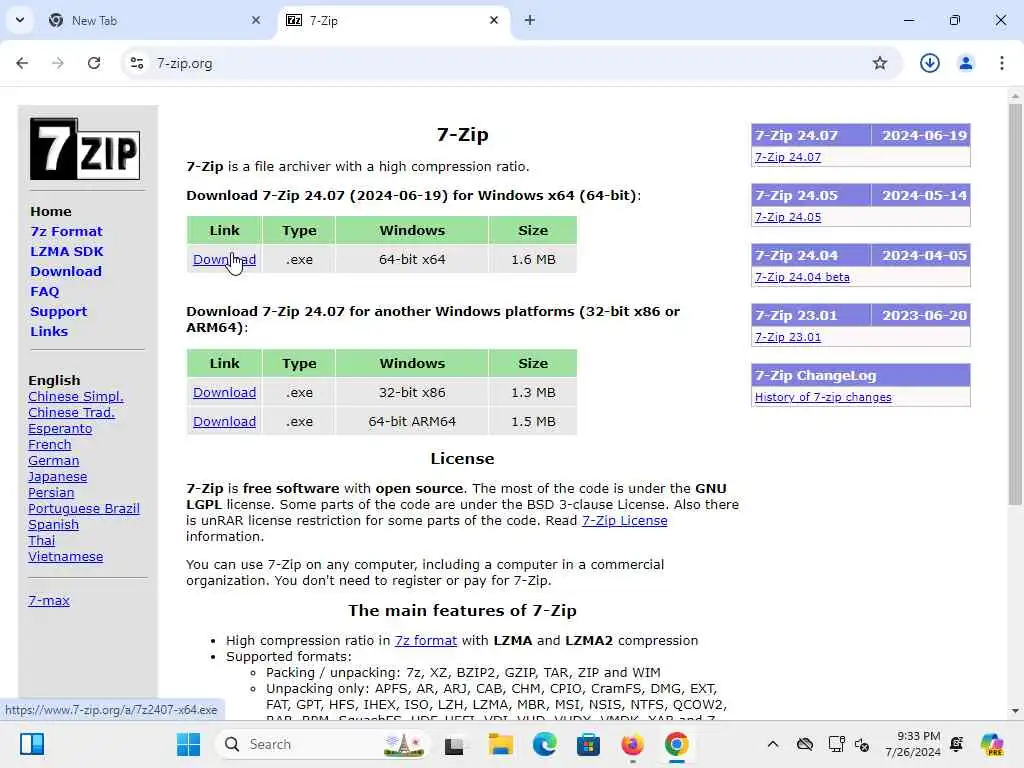Switch language to Chinese Trad.
Viewport: 1024px width, 768px height.
click(x=71, y=413)
